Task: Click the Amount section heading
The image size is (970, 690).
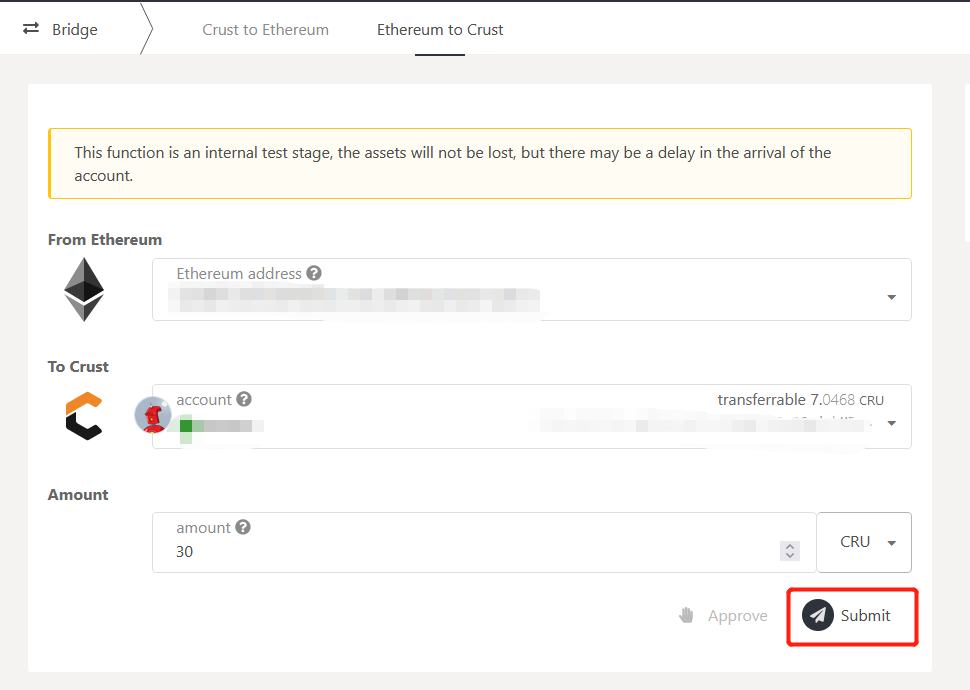Action: coord(78,494)
